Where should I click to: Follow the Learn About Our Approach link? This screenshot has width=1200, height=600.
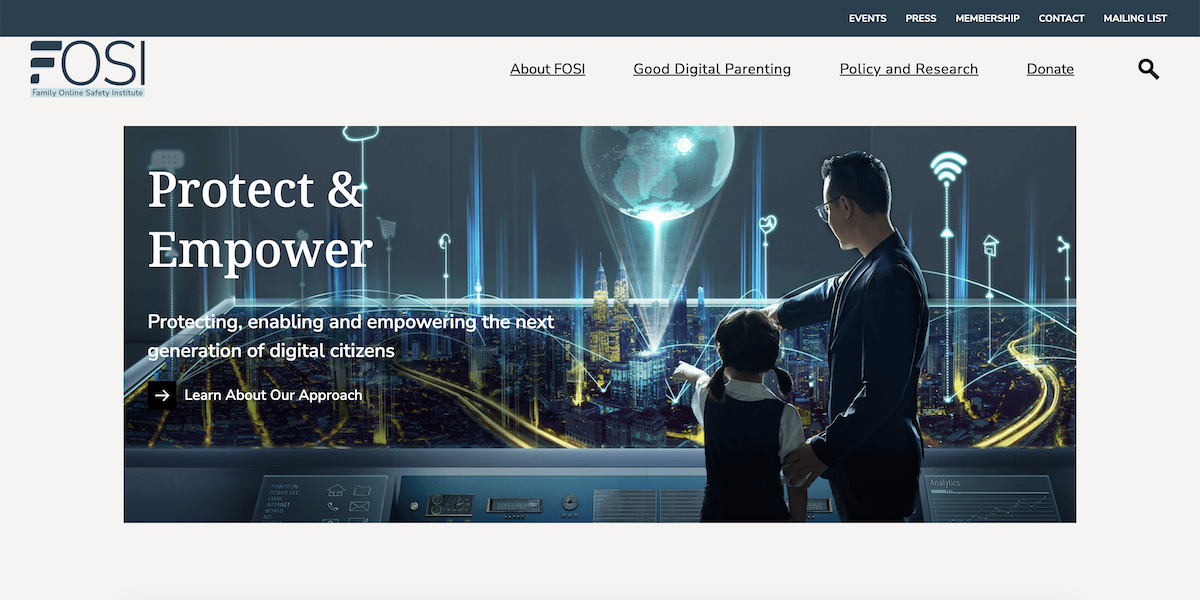[x=272, y=395]
